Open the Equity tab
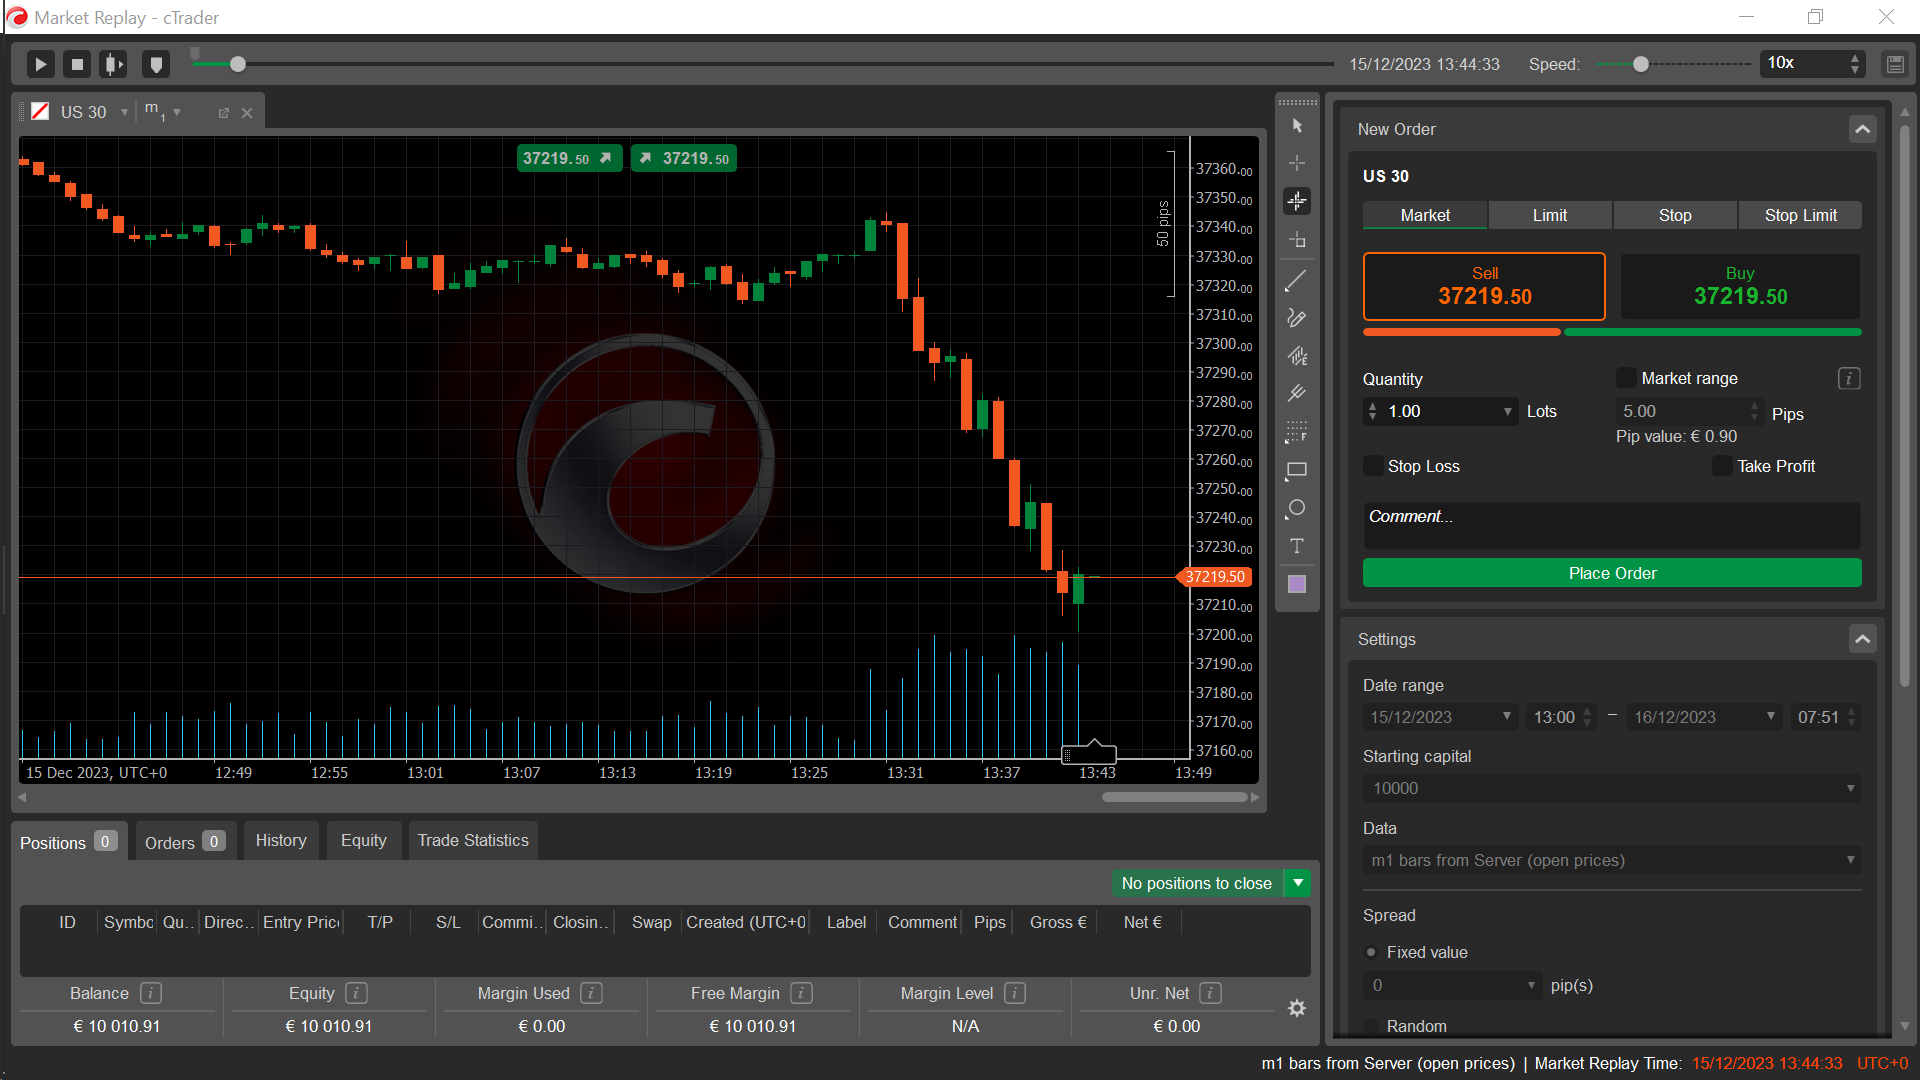This screenshot has width=1920, height=1080. 363,841
